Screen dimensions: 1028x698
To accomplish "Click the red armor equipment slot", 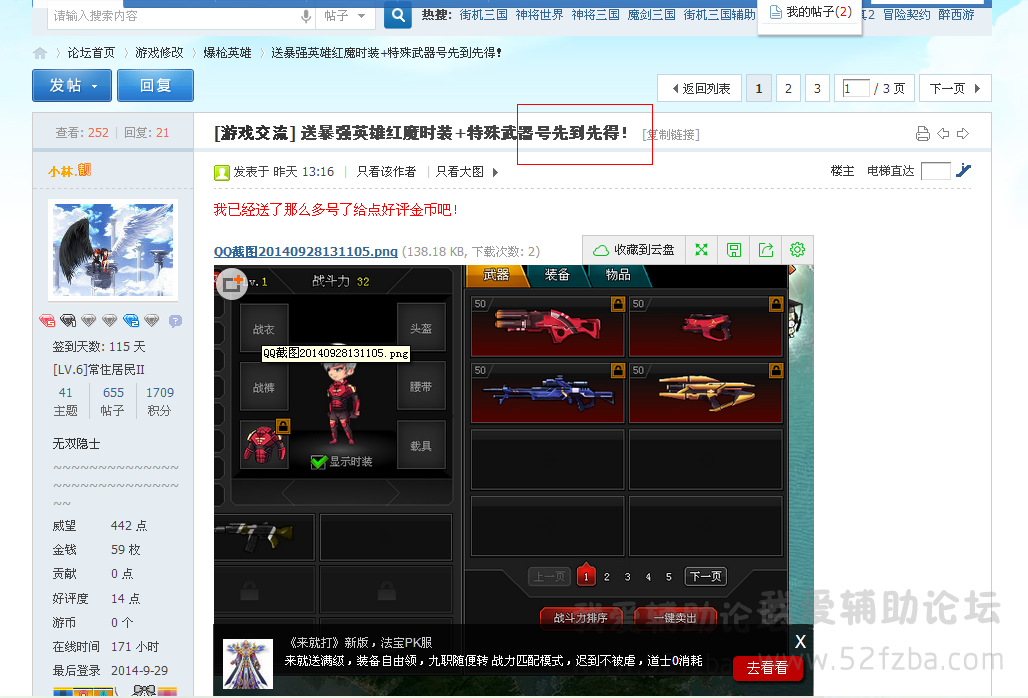I will pyautogui.click(x=264, y=444).
